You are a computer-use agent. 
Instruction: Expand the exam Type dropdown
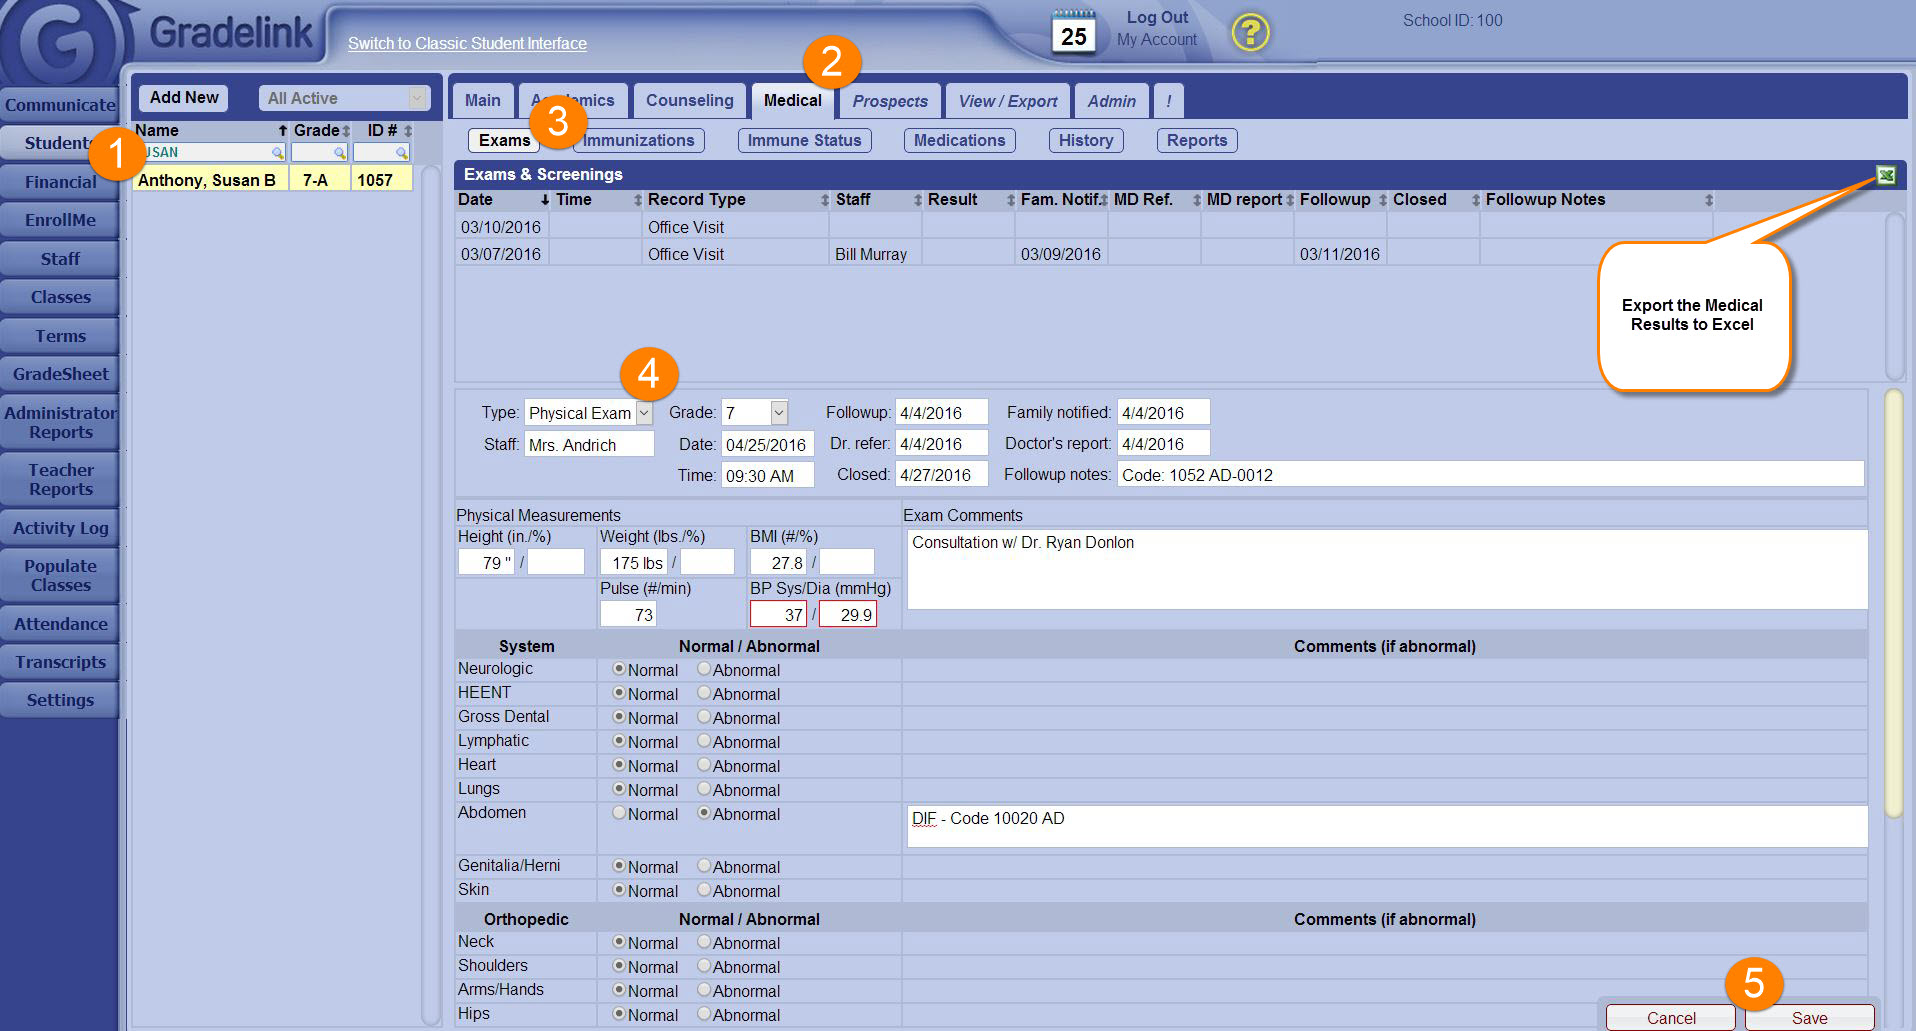click(644, 413)
